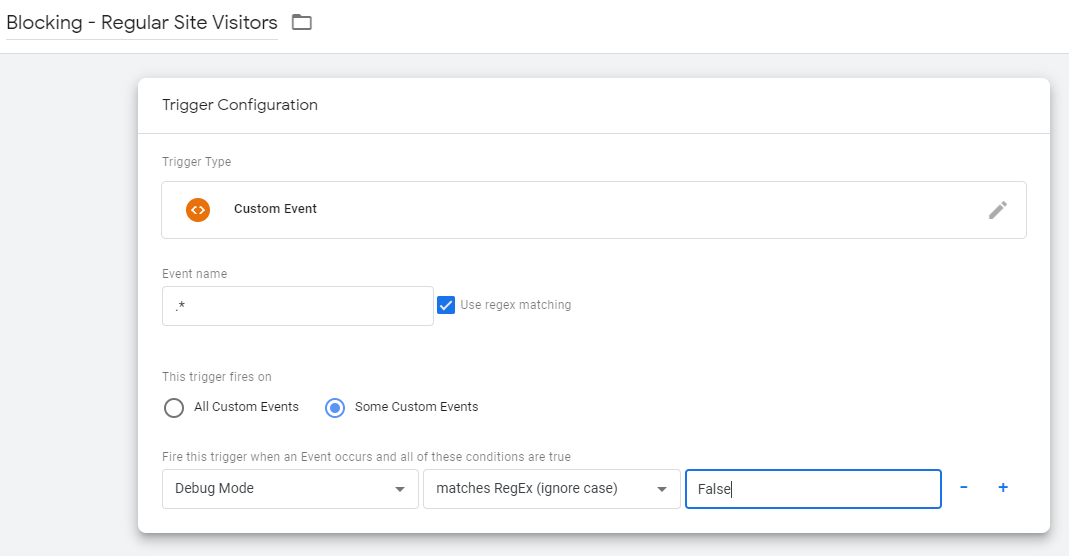This screenshot has width=1069, height=556.
Task: Click the trigger name Blocking - Regular Site Visitors
Action: [x=142, y=23]
